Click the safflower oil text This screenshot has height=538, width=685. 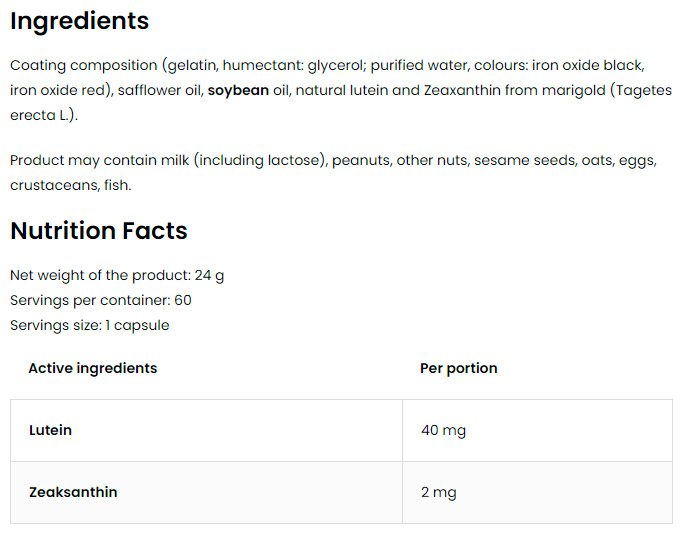pos(160,90)
